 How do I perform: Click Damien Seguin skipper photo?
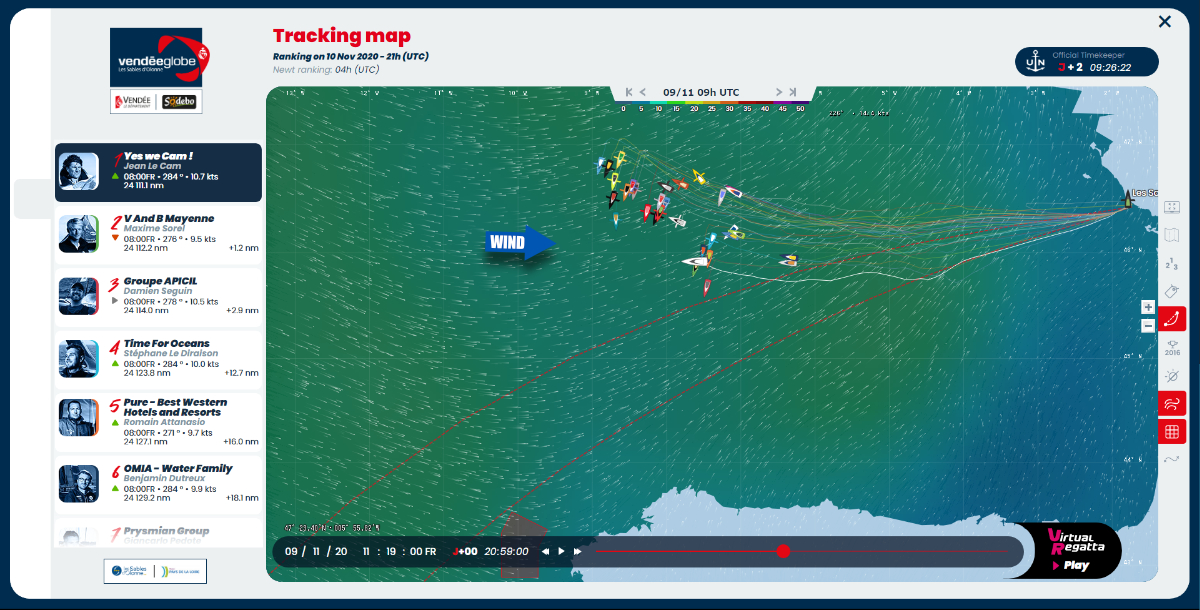(79, 296)
